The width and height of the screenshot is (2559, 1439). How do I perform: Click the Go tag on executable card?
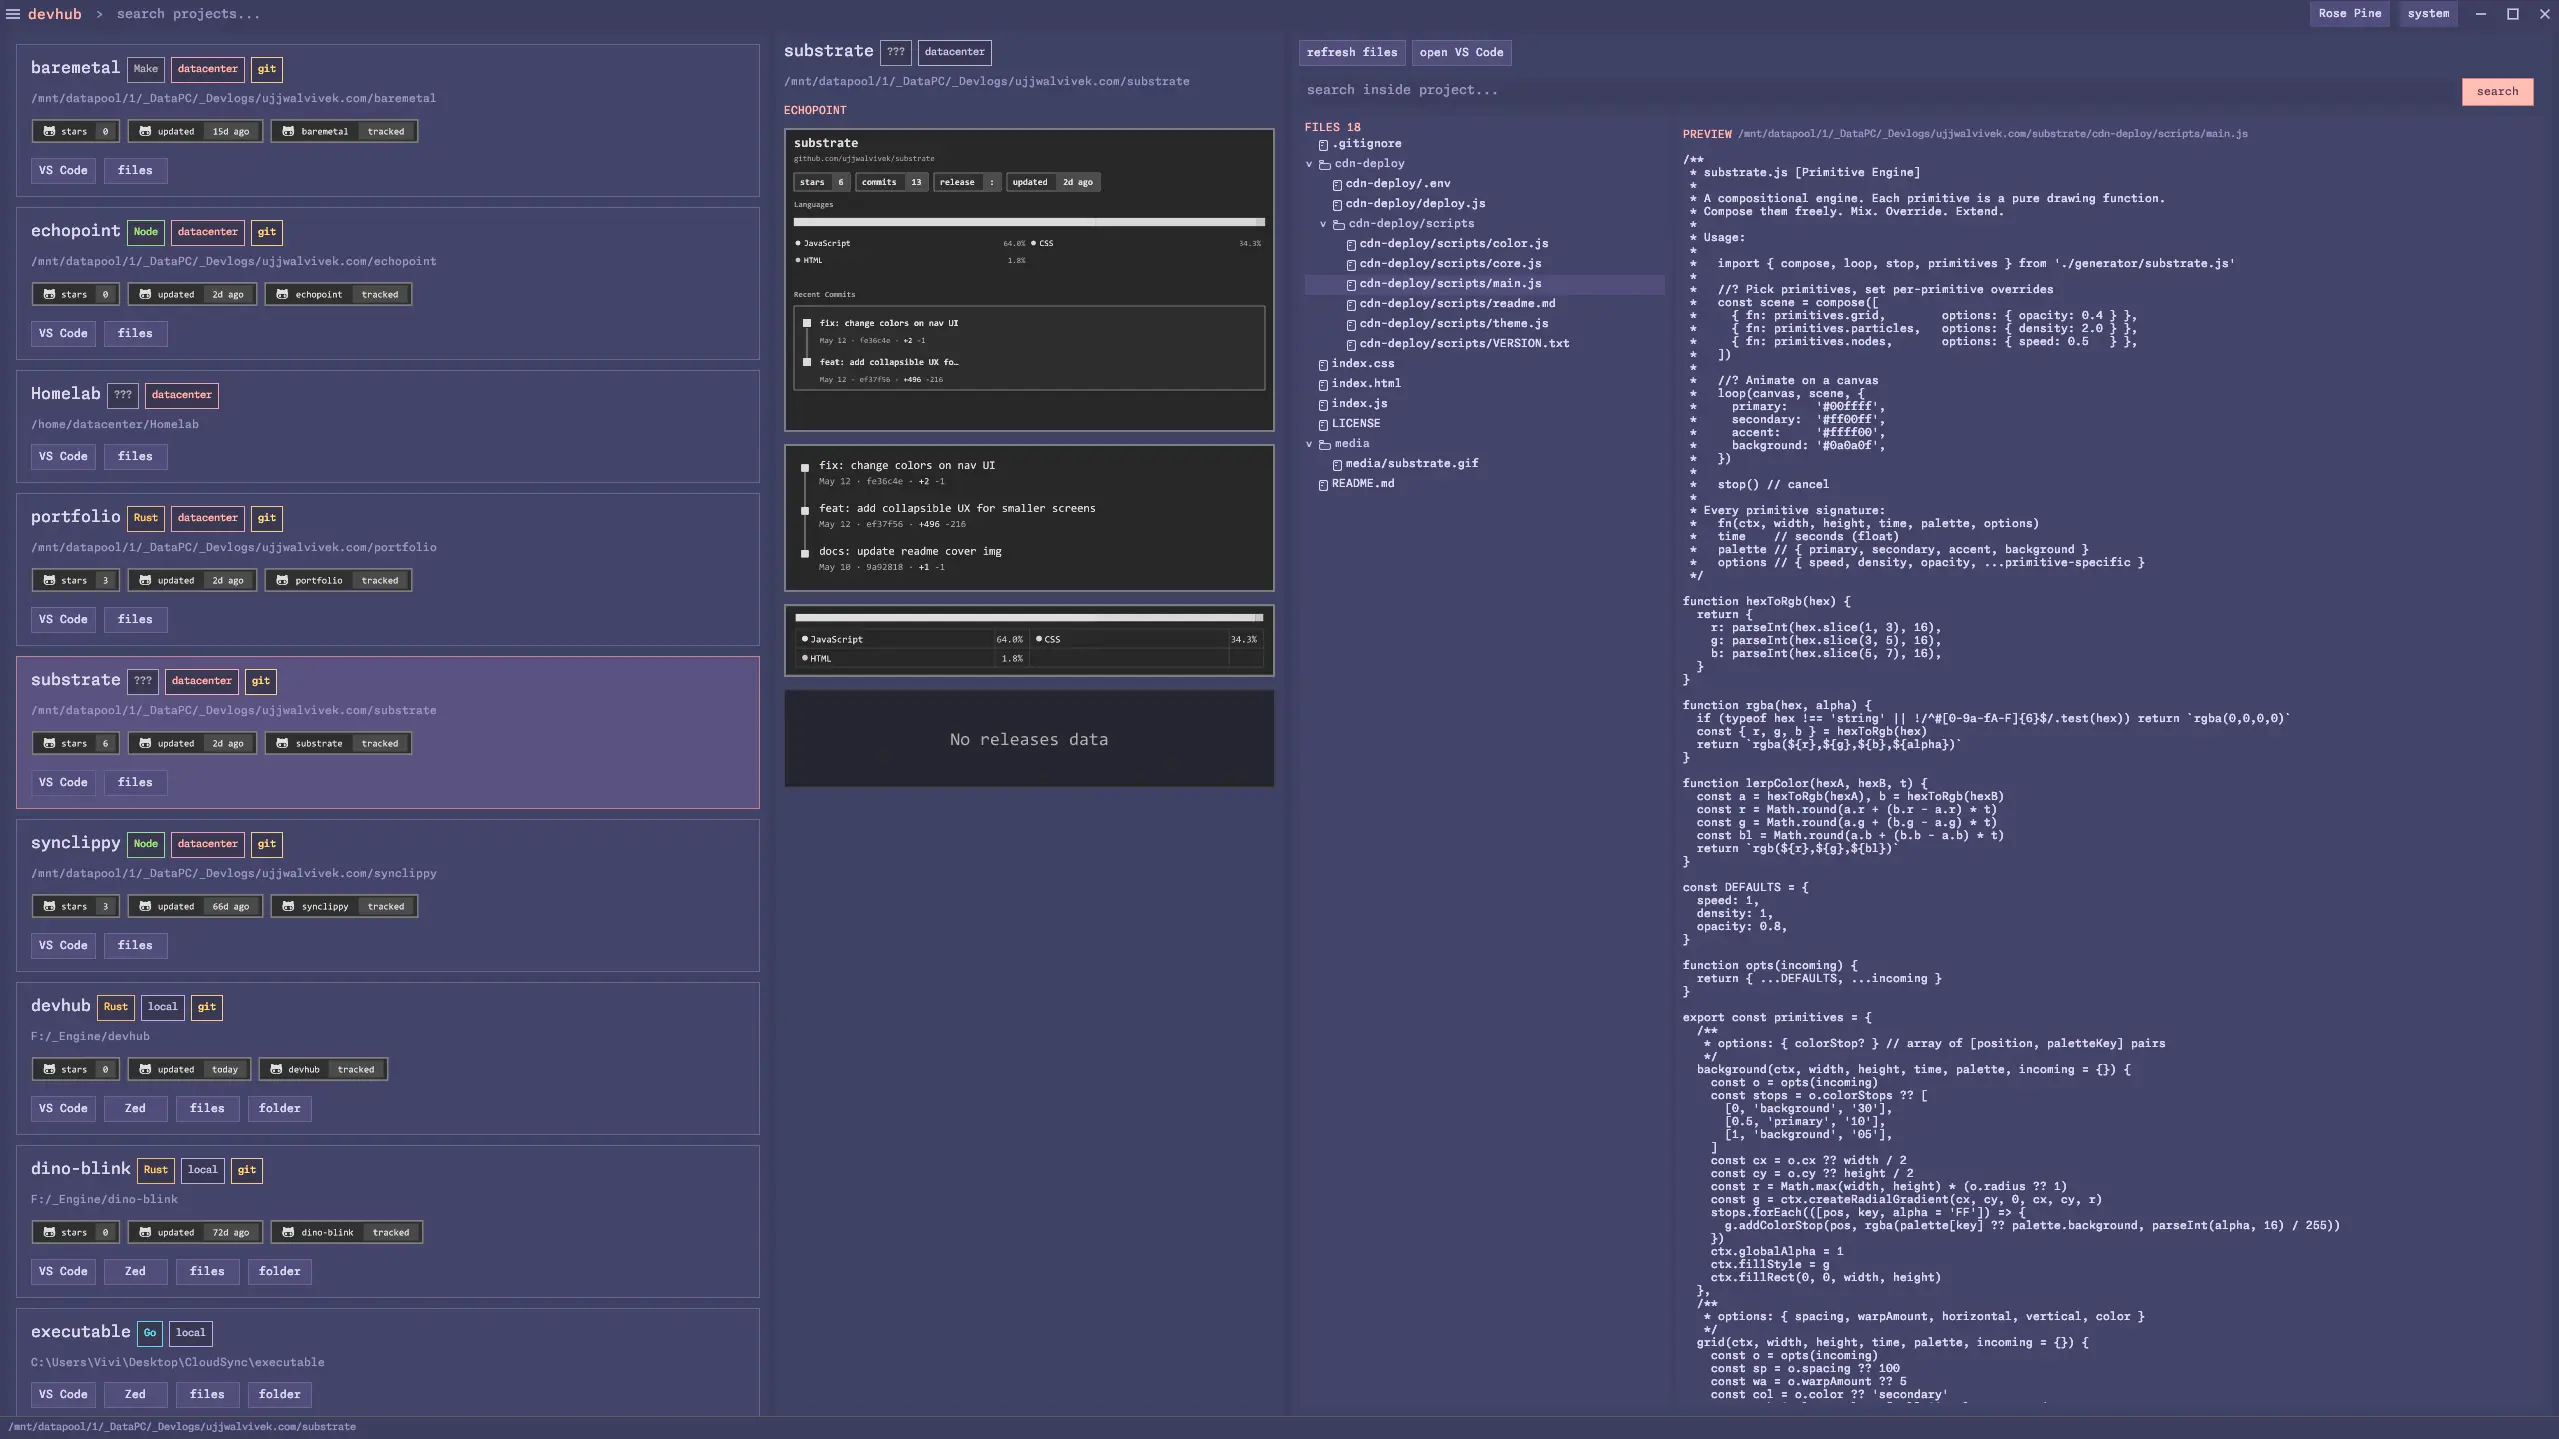[149, 1333]
